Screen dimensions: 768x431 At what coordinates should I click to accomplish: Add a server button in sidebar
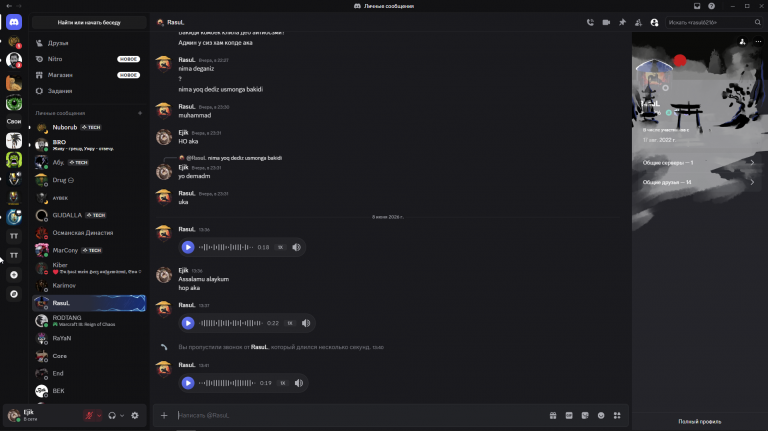click(x=14, y=275)
